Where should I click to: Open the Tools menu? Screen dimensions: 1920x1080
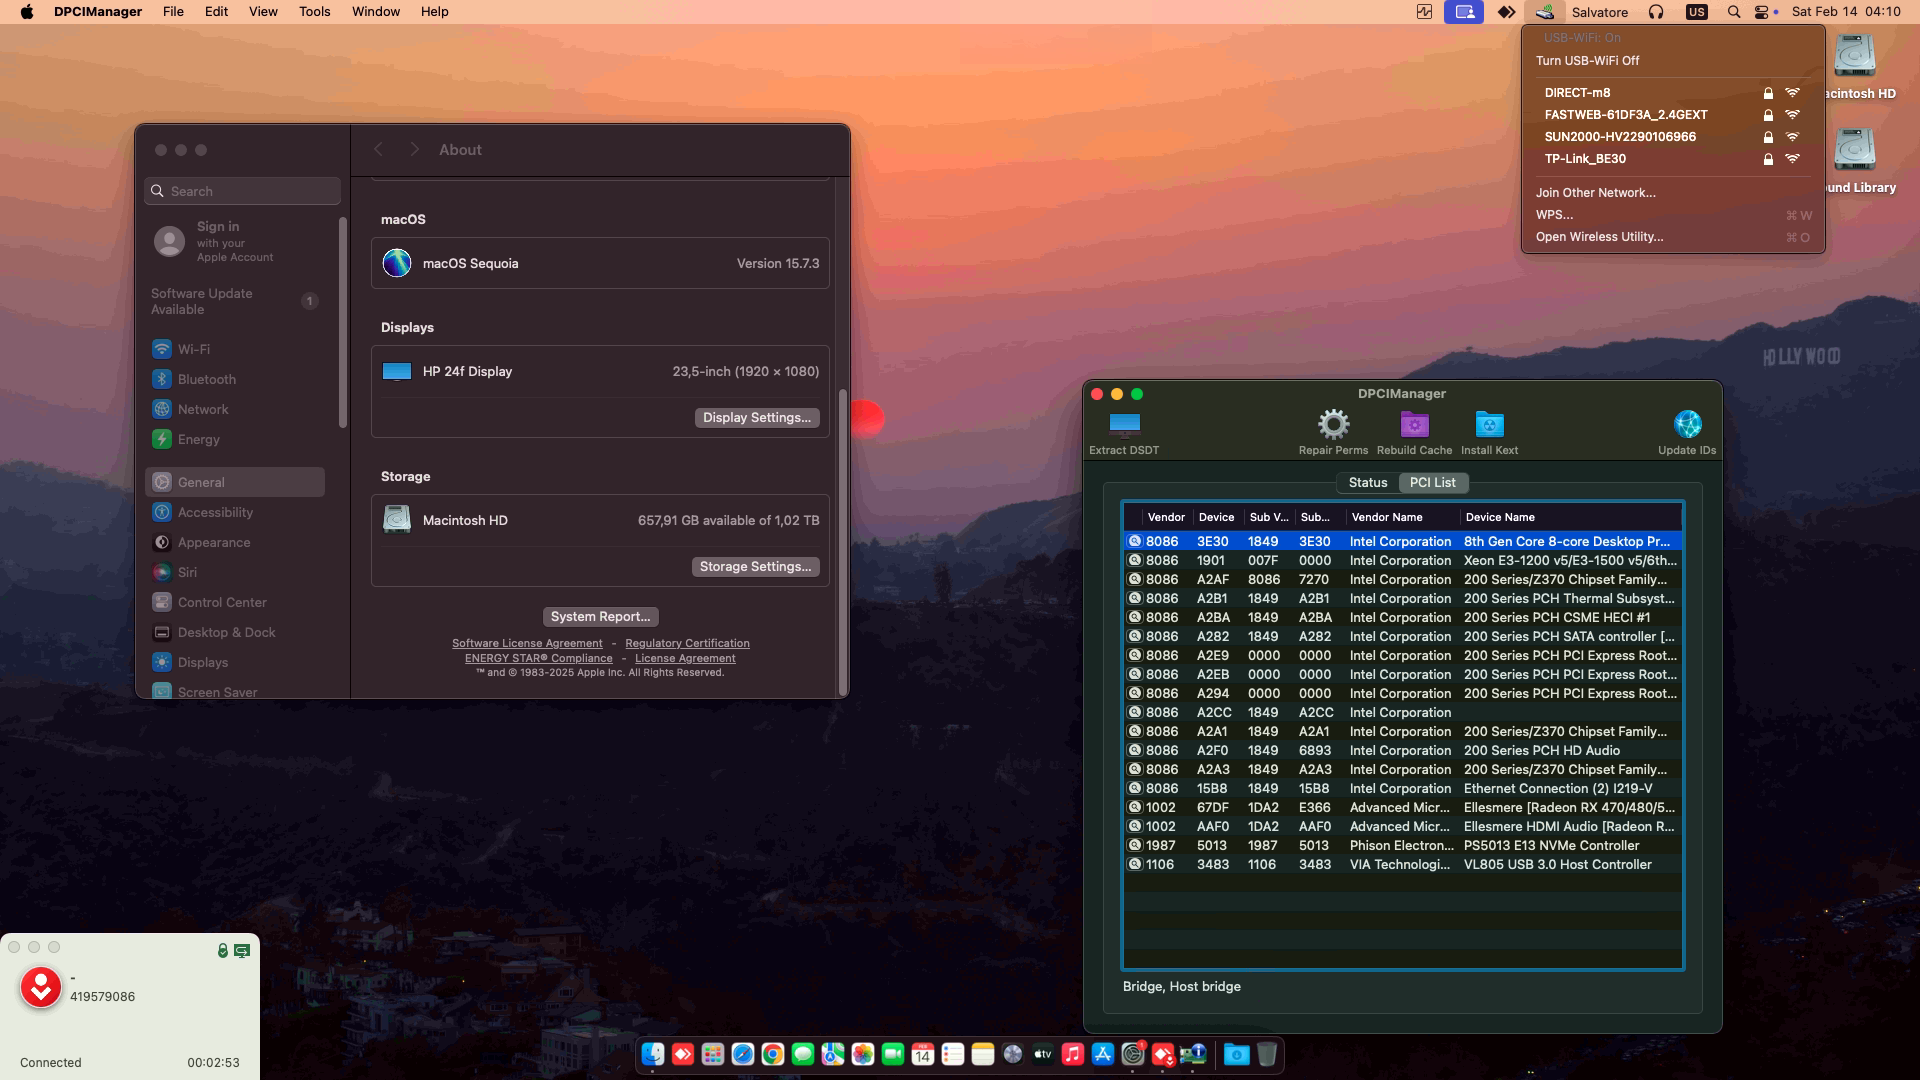point(314,12)
